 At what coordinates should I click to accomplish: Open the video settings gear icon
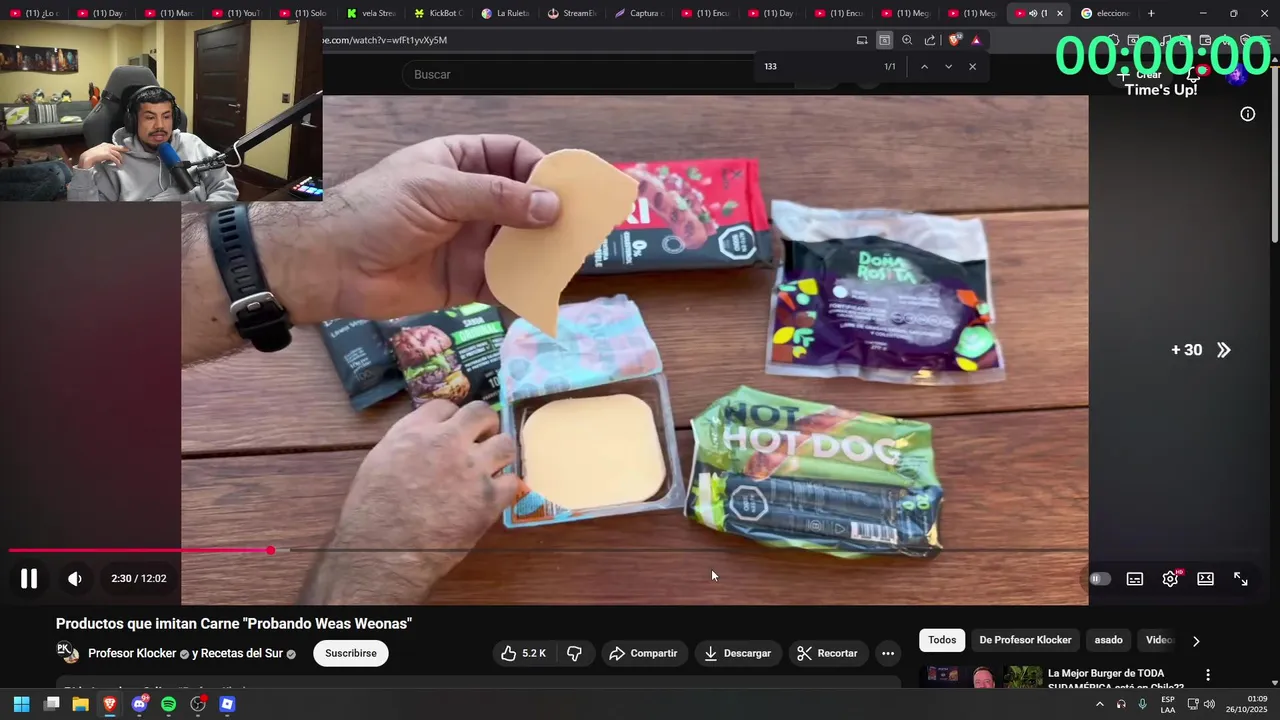tap(1170, 579)
